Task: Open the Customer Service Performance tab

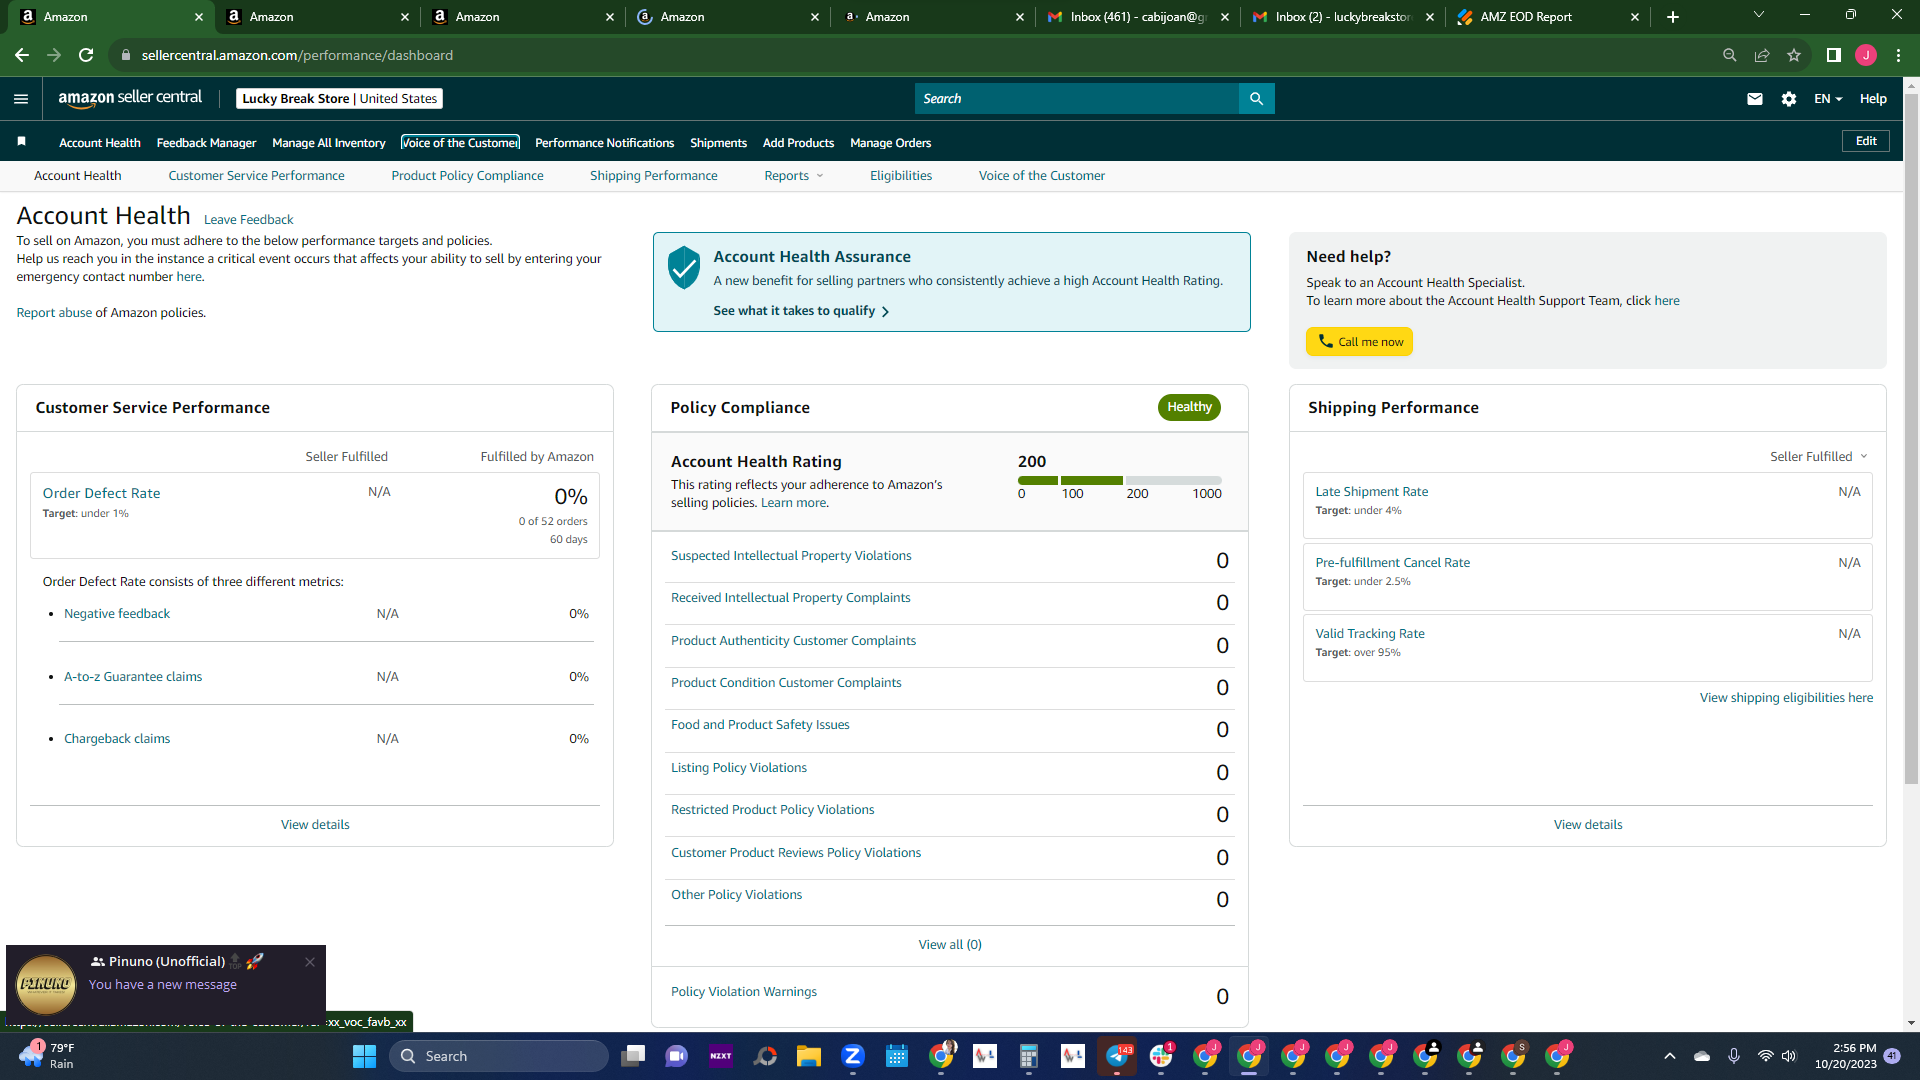Action: click(256, 176)
